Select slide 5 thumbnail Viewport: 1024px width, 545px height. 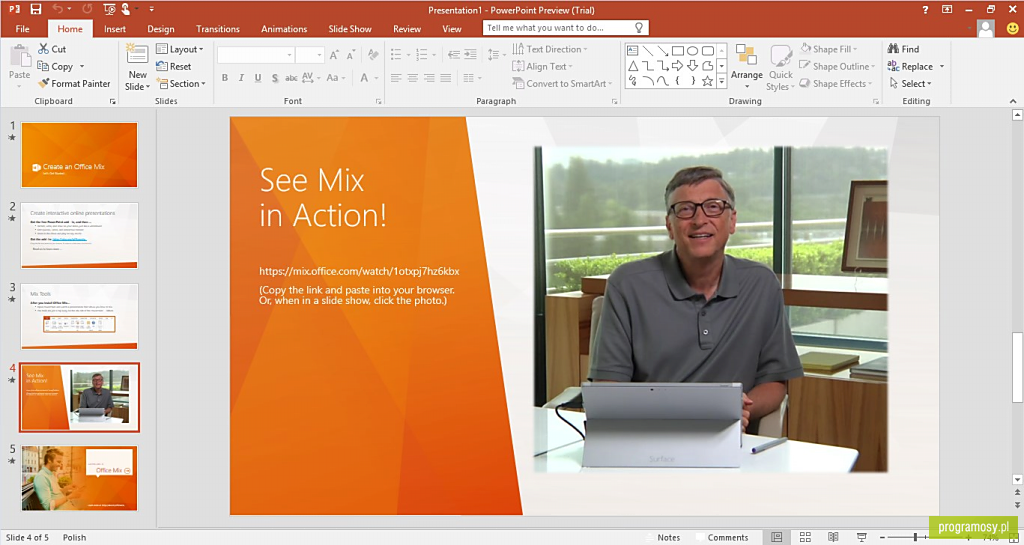(x=79, y=478)
